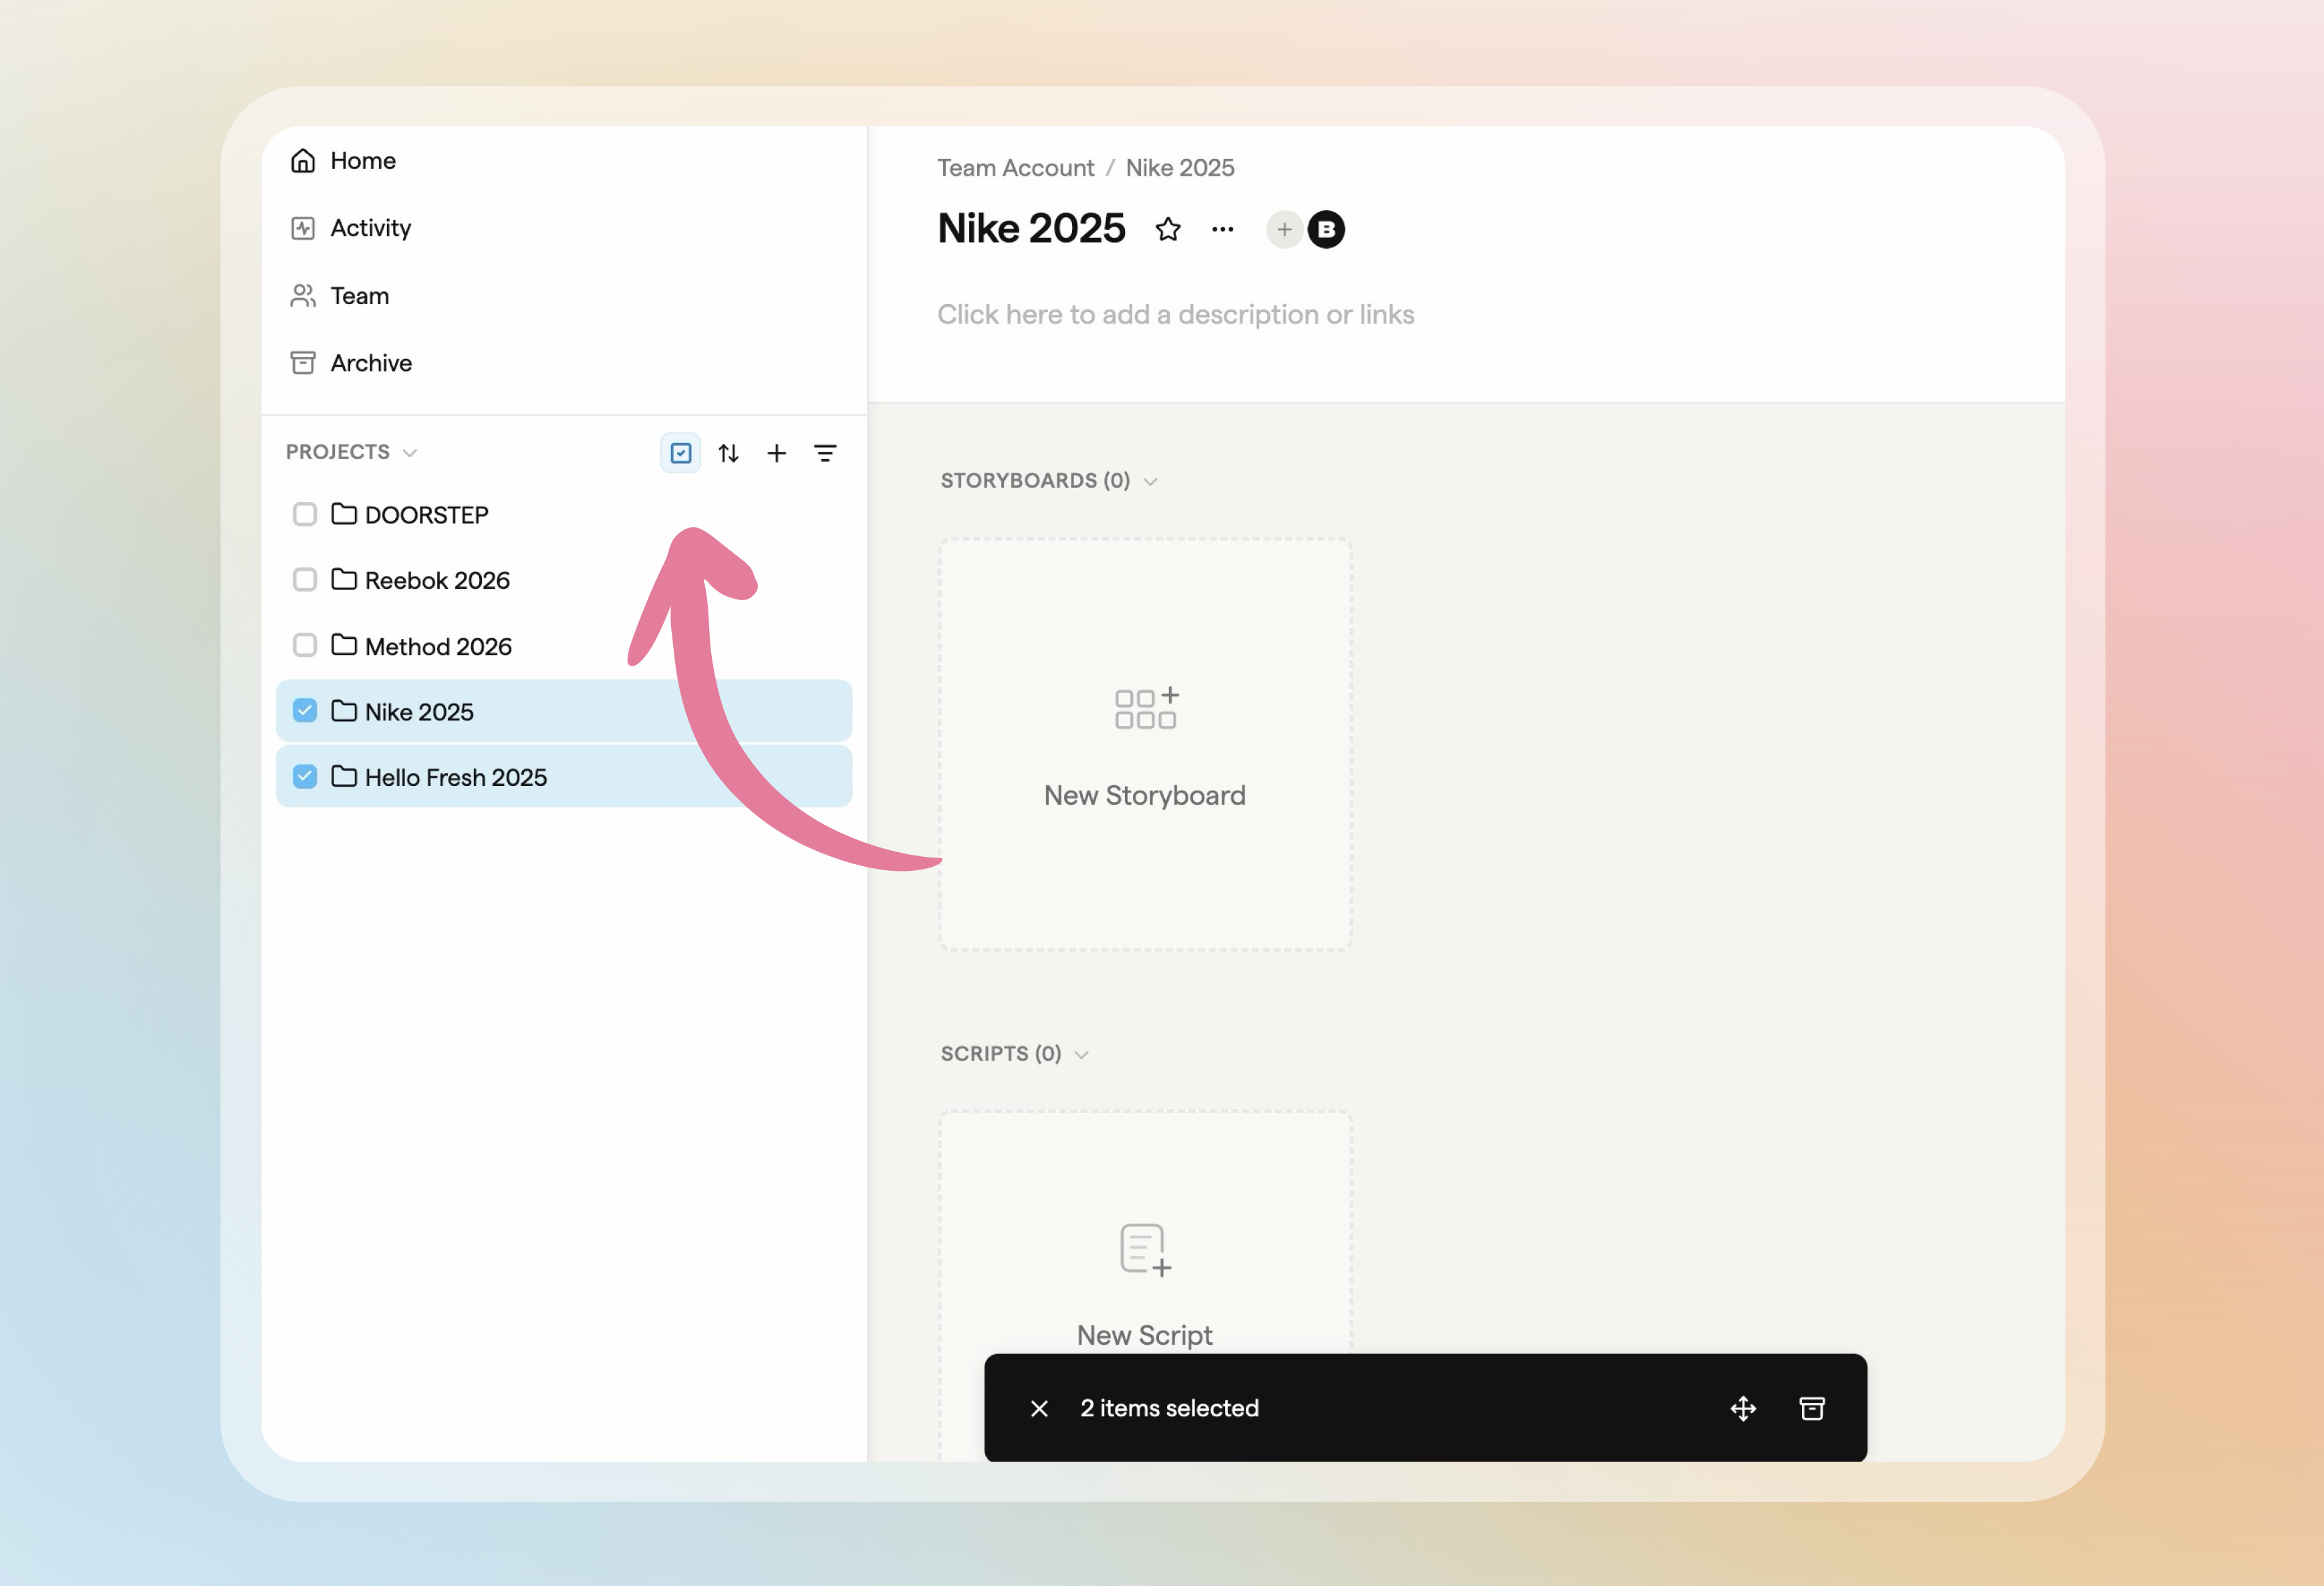The height and width of the screenshot is (1586, 2324).
Task: Open the DOORSTEP project
Action: coord(427,515)
